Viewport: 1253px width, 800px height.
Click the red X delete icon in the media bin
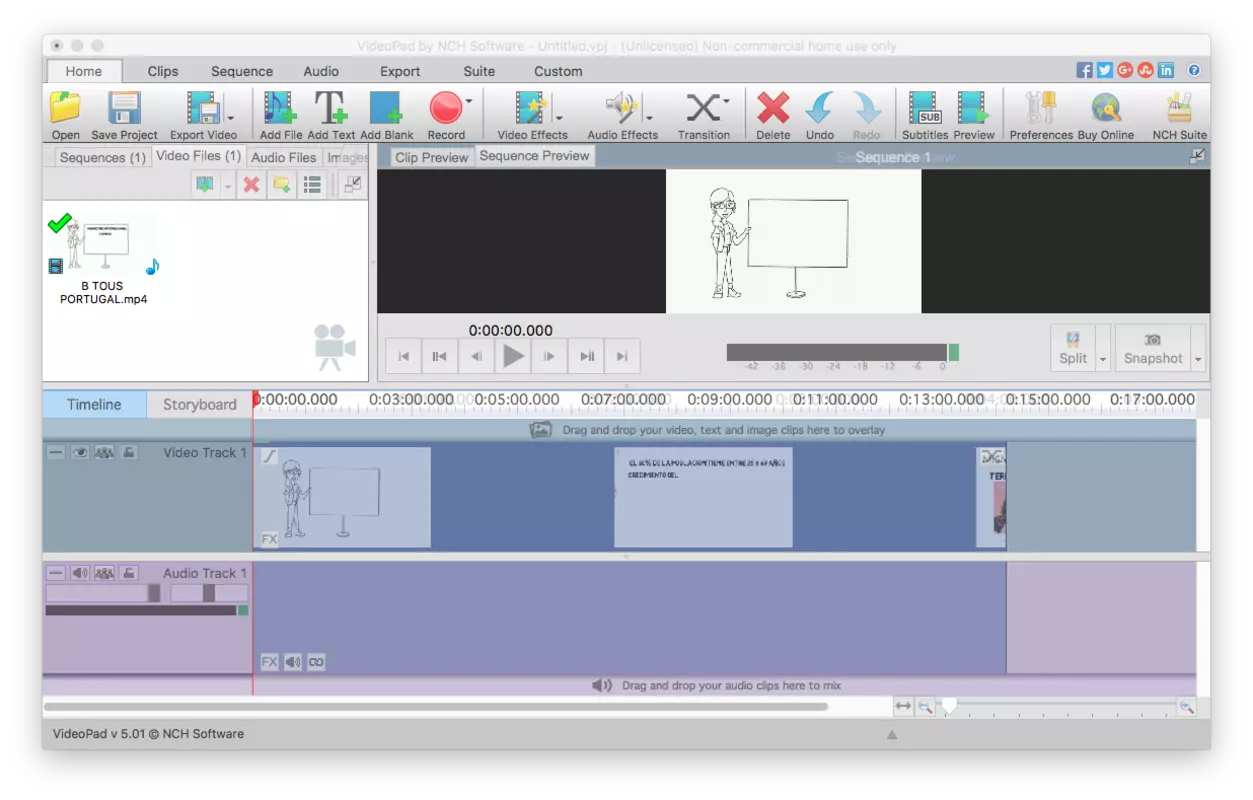(x=252, y=184)
